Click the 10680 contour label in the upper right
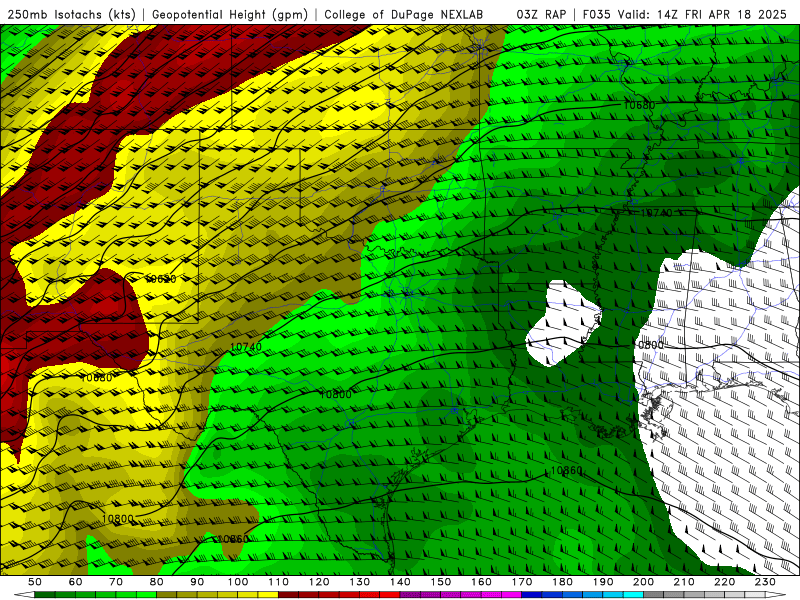The image size is (800, 600). (x=639, y=105)
